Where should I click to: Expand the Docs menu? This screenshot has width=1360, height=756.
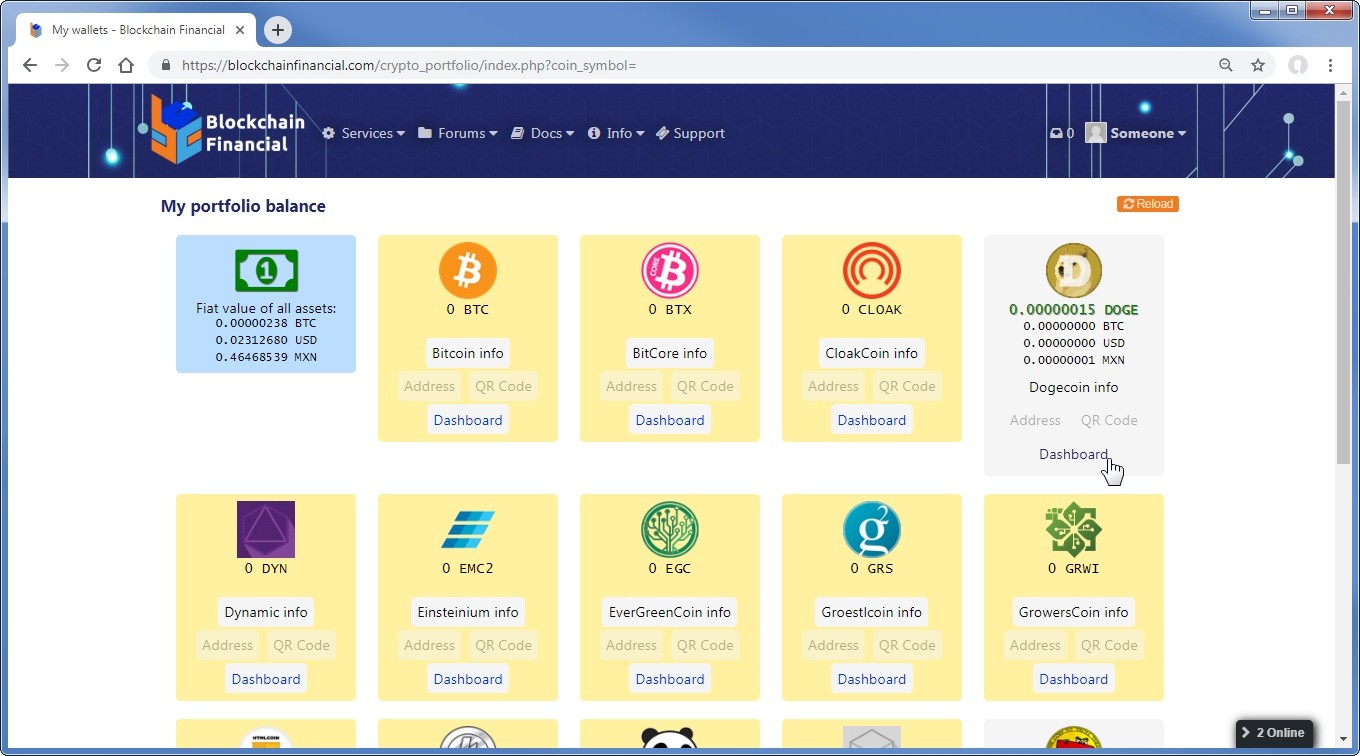coord(543,133)
